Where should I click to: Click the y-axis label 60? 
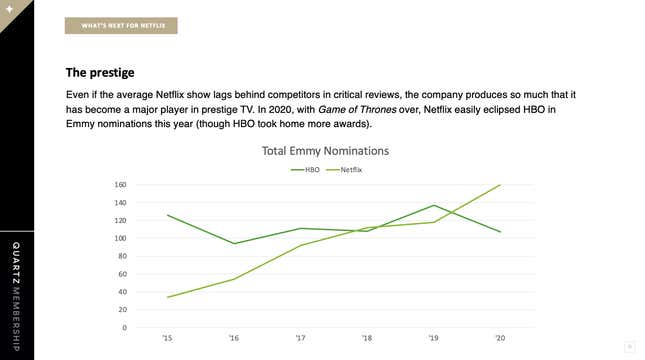tap(122, 274)
